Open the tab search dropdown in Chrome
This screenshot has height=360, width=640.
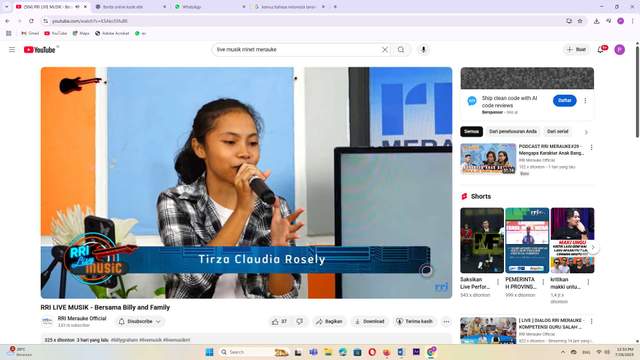click(6, 7)
